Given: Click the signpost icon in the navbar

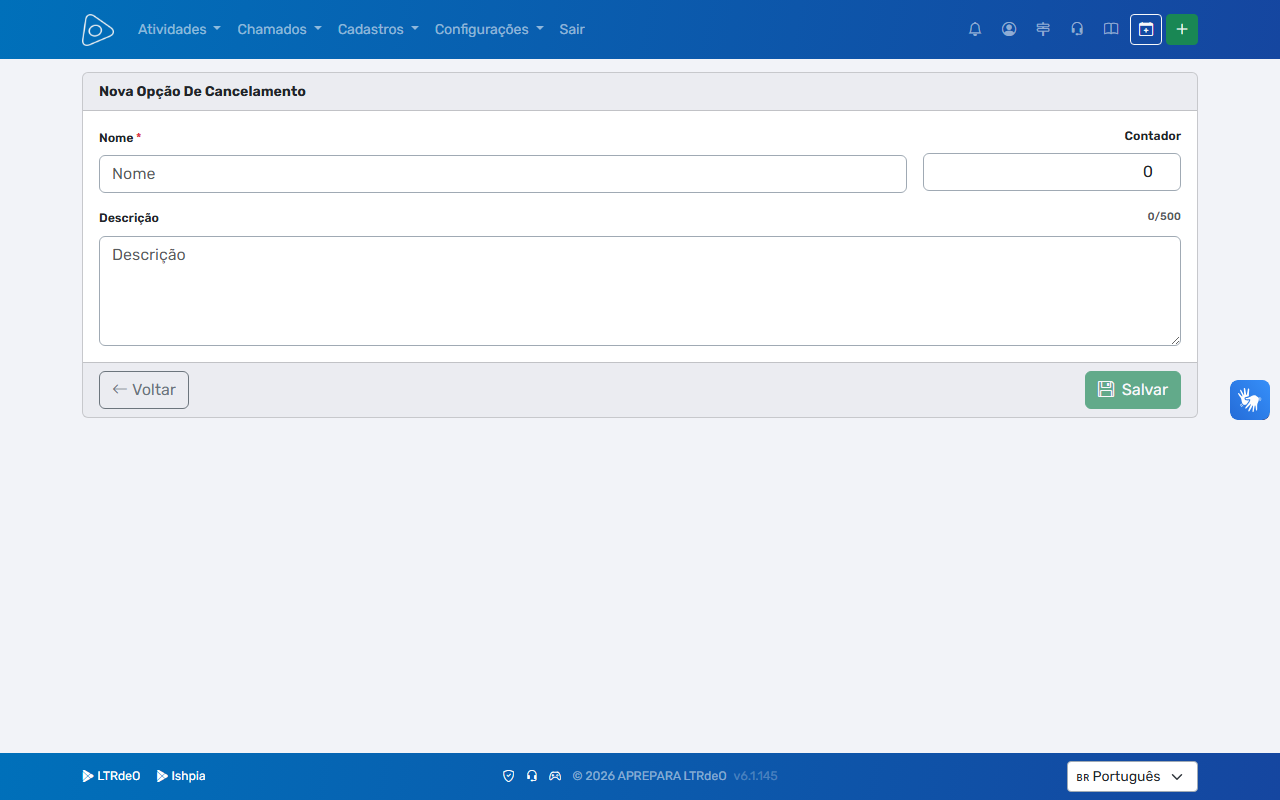Looking at the screenshot, I should coord(1043,29).
